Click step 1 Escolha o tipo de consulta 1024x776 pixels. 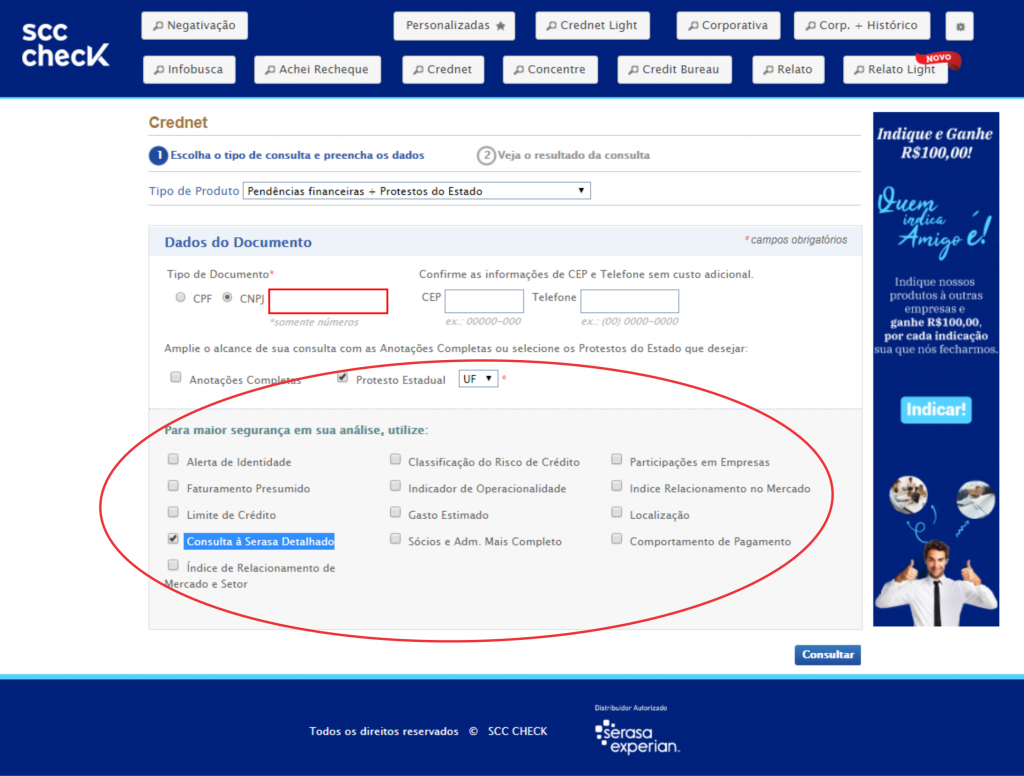[287, 155]
